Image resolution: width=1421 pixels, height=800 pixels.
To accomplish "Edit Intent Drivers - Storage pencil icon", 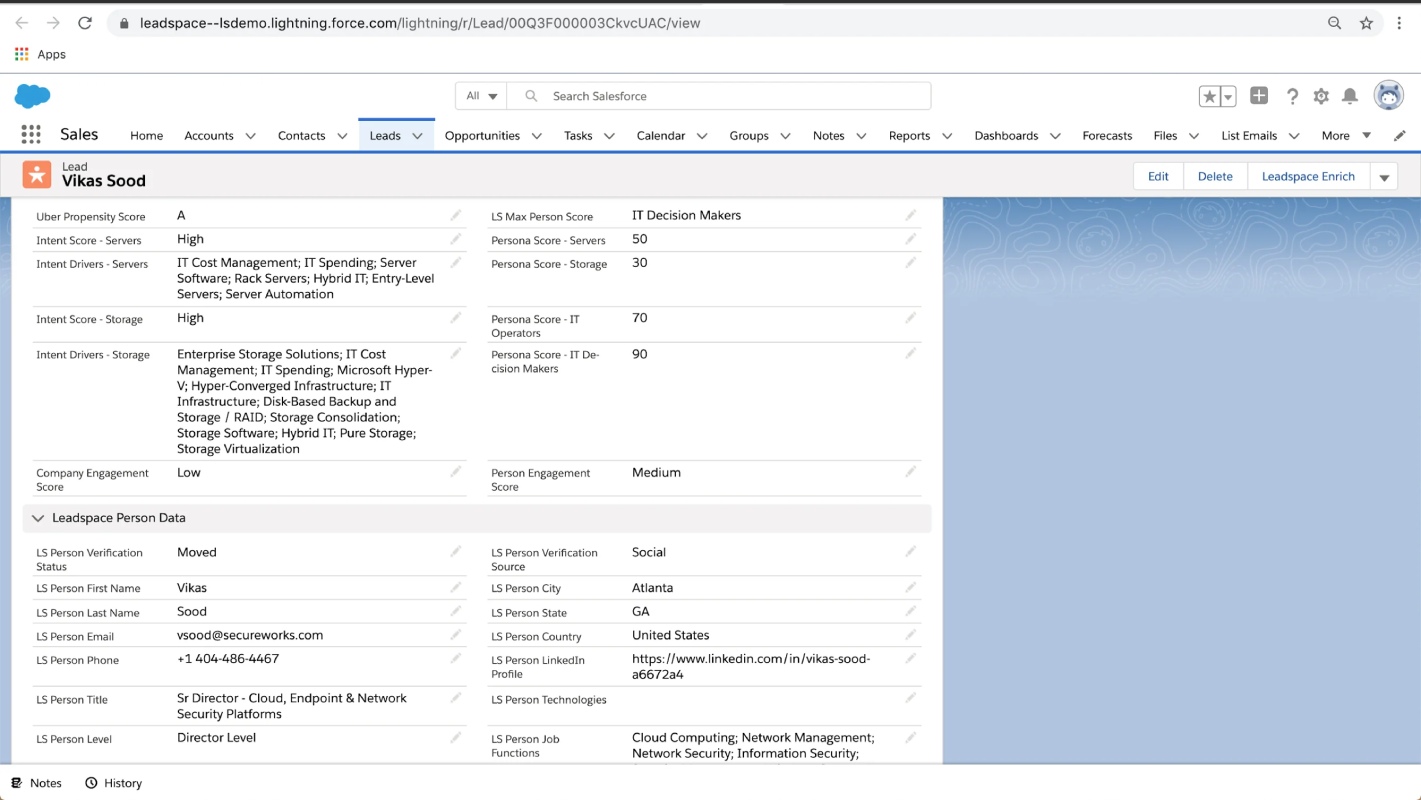I will click(x=455, y=354).
